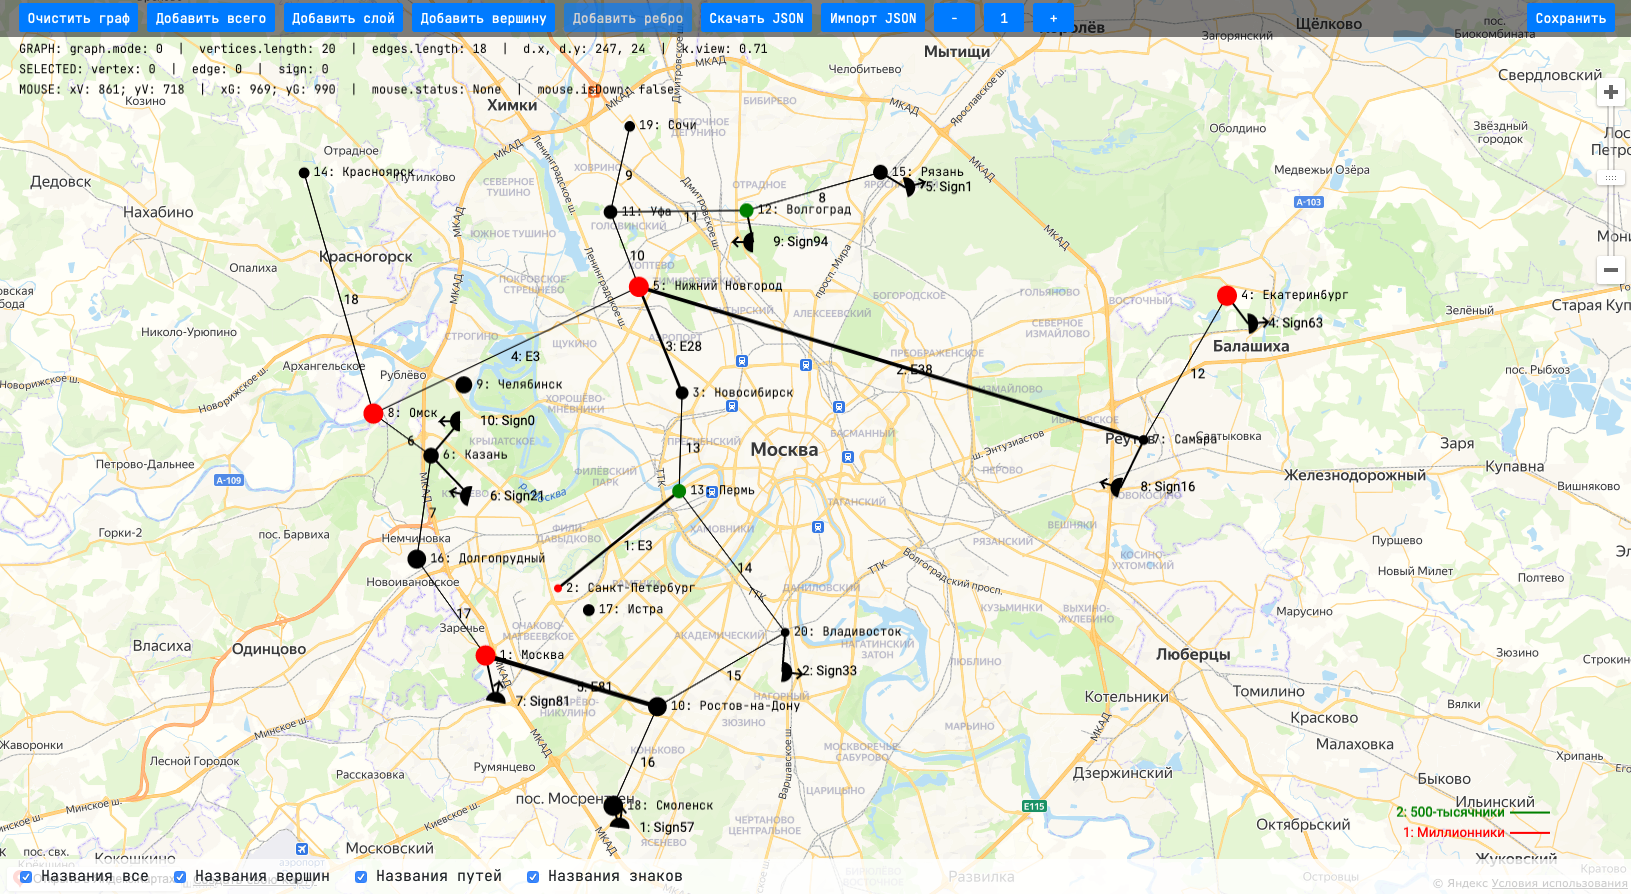Select vertex 3 Новосибирск

coord(682,393)
